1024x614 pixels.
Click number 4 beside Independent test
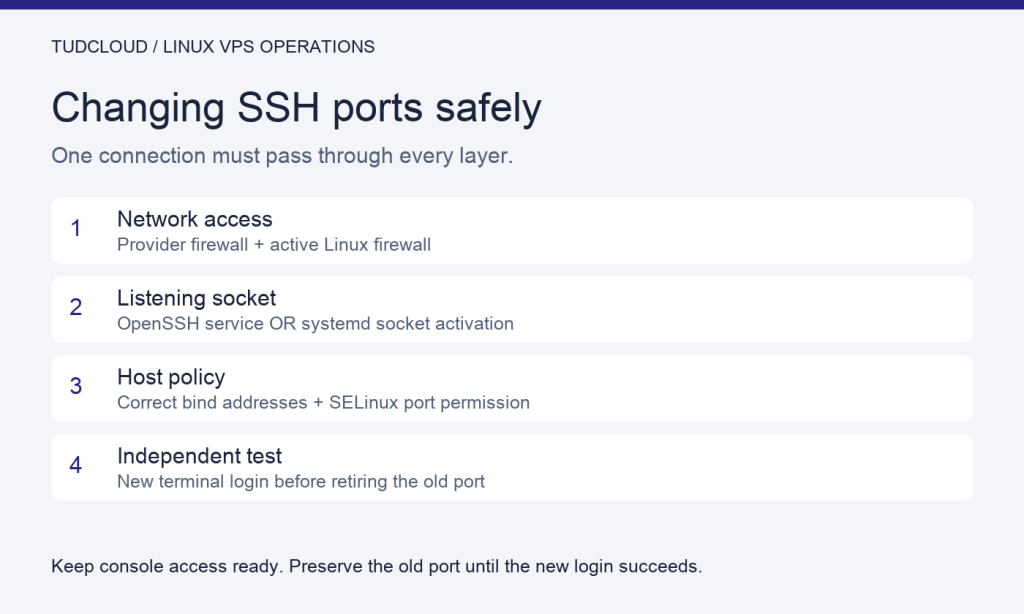click(x=76, y=465)
